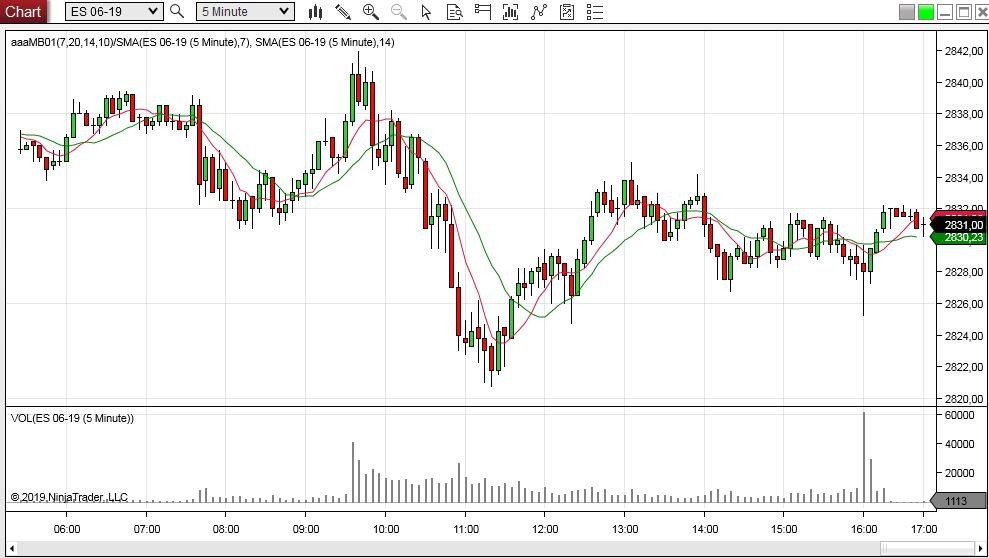989x558 pixels.
Task: Toggle the gray window link button
Action: coord(907,11)
